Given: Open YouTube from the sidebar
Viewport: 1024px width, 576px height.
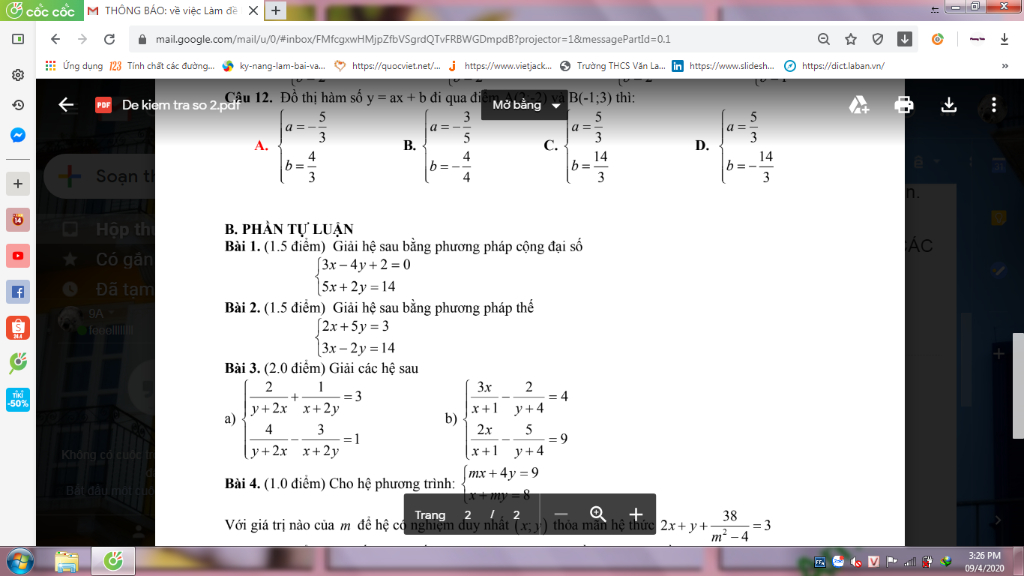Looking at the screenshot, I should (18, 255).
